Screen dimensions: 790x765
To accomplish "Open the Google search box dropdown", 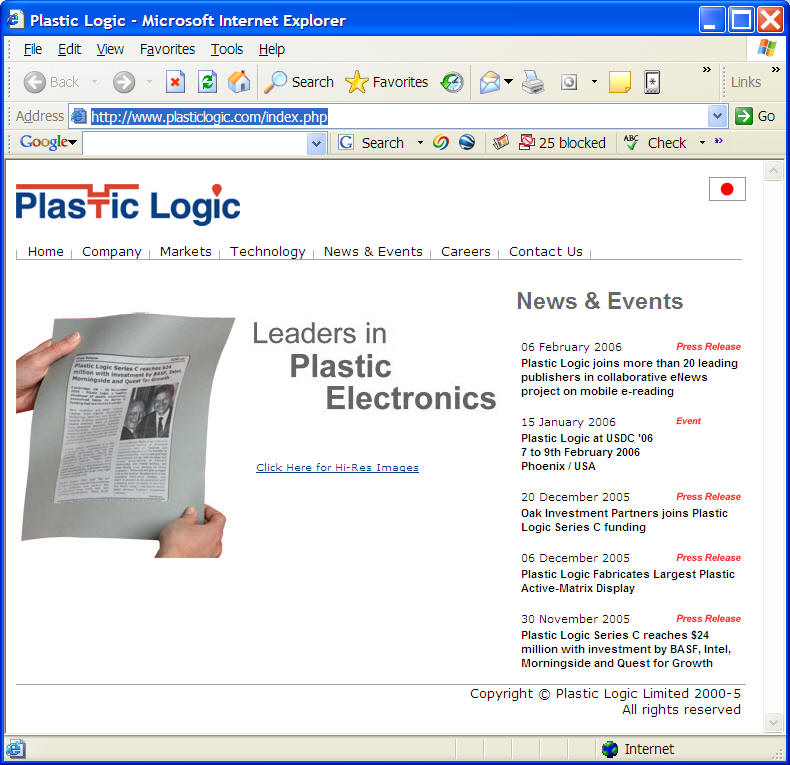I will (x=316, y=143).
